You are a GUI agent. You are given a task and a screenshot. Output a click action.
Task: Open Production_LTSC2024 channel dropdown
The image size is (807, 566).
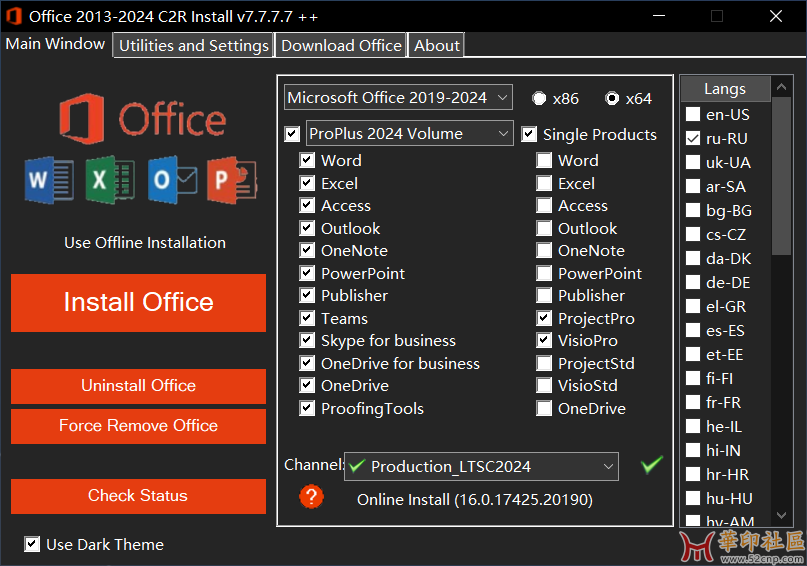coord(481,466)
